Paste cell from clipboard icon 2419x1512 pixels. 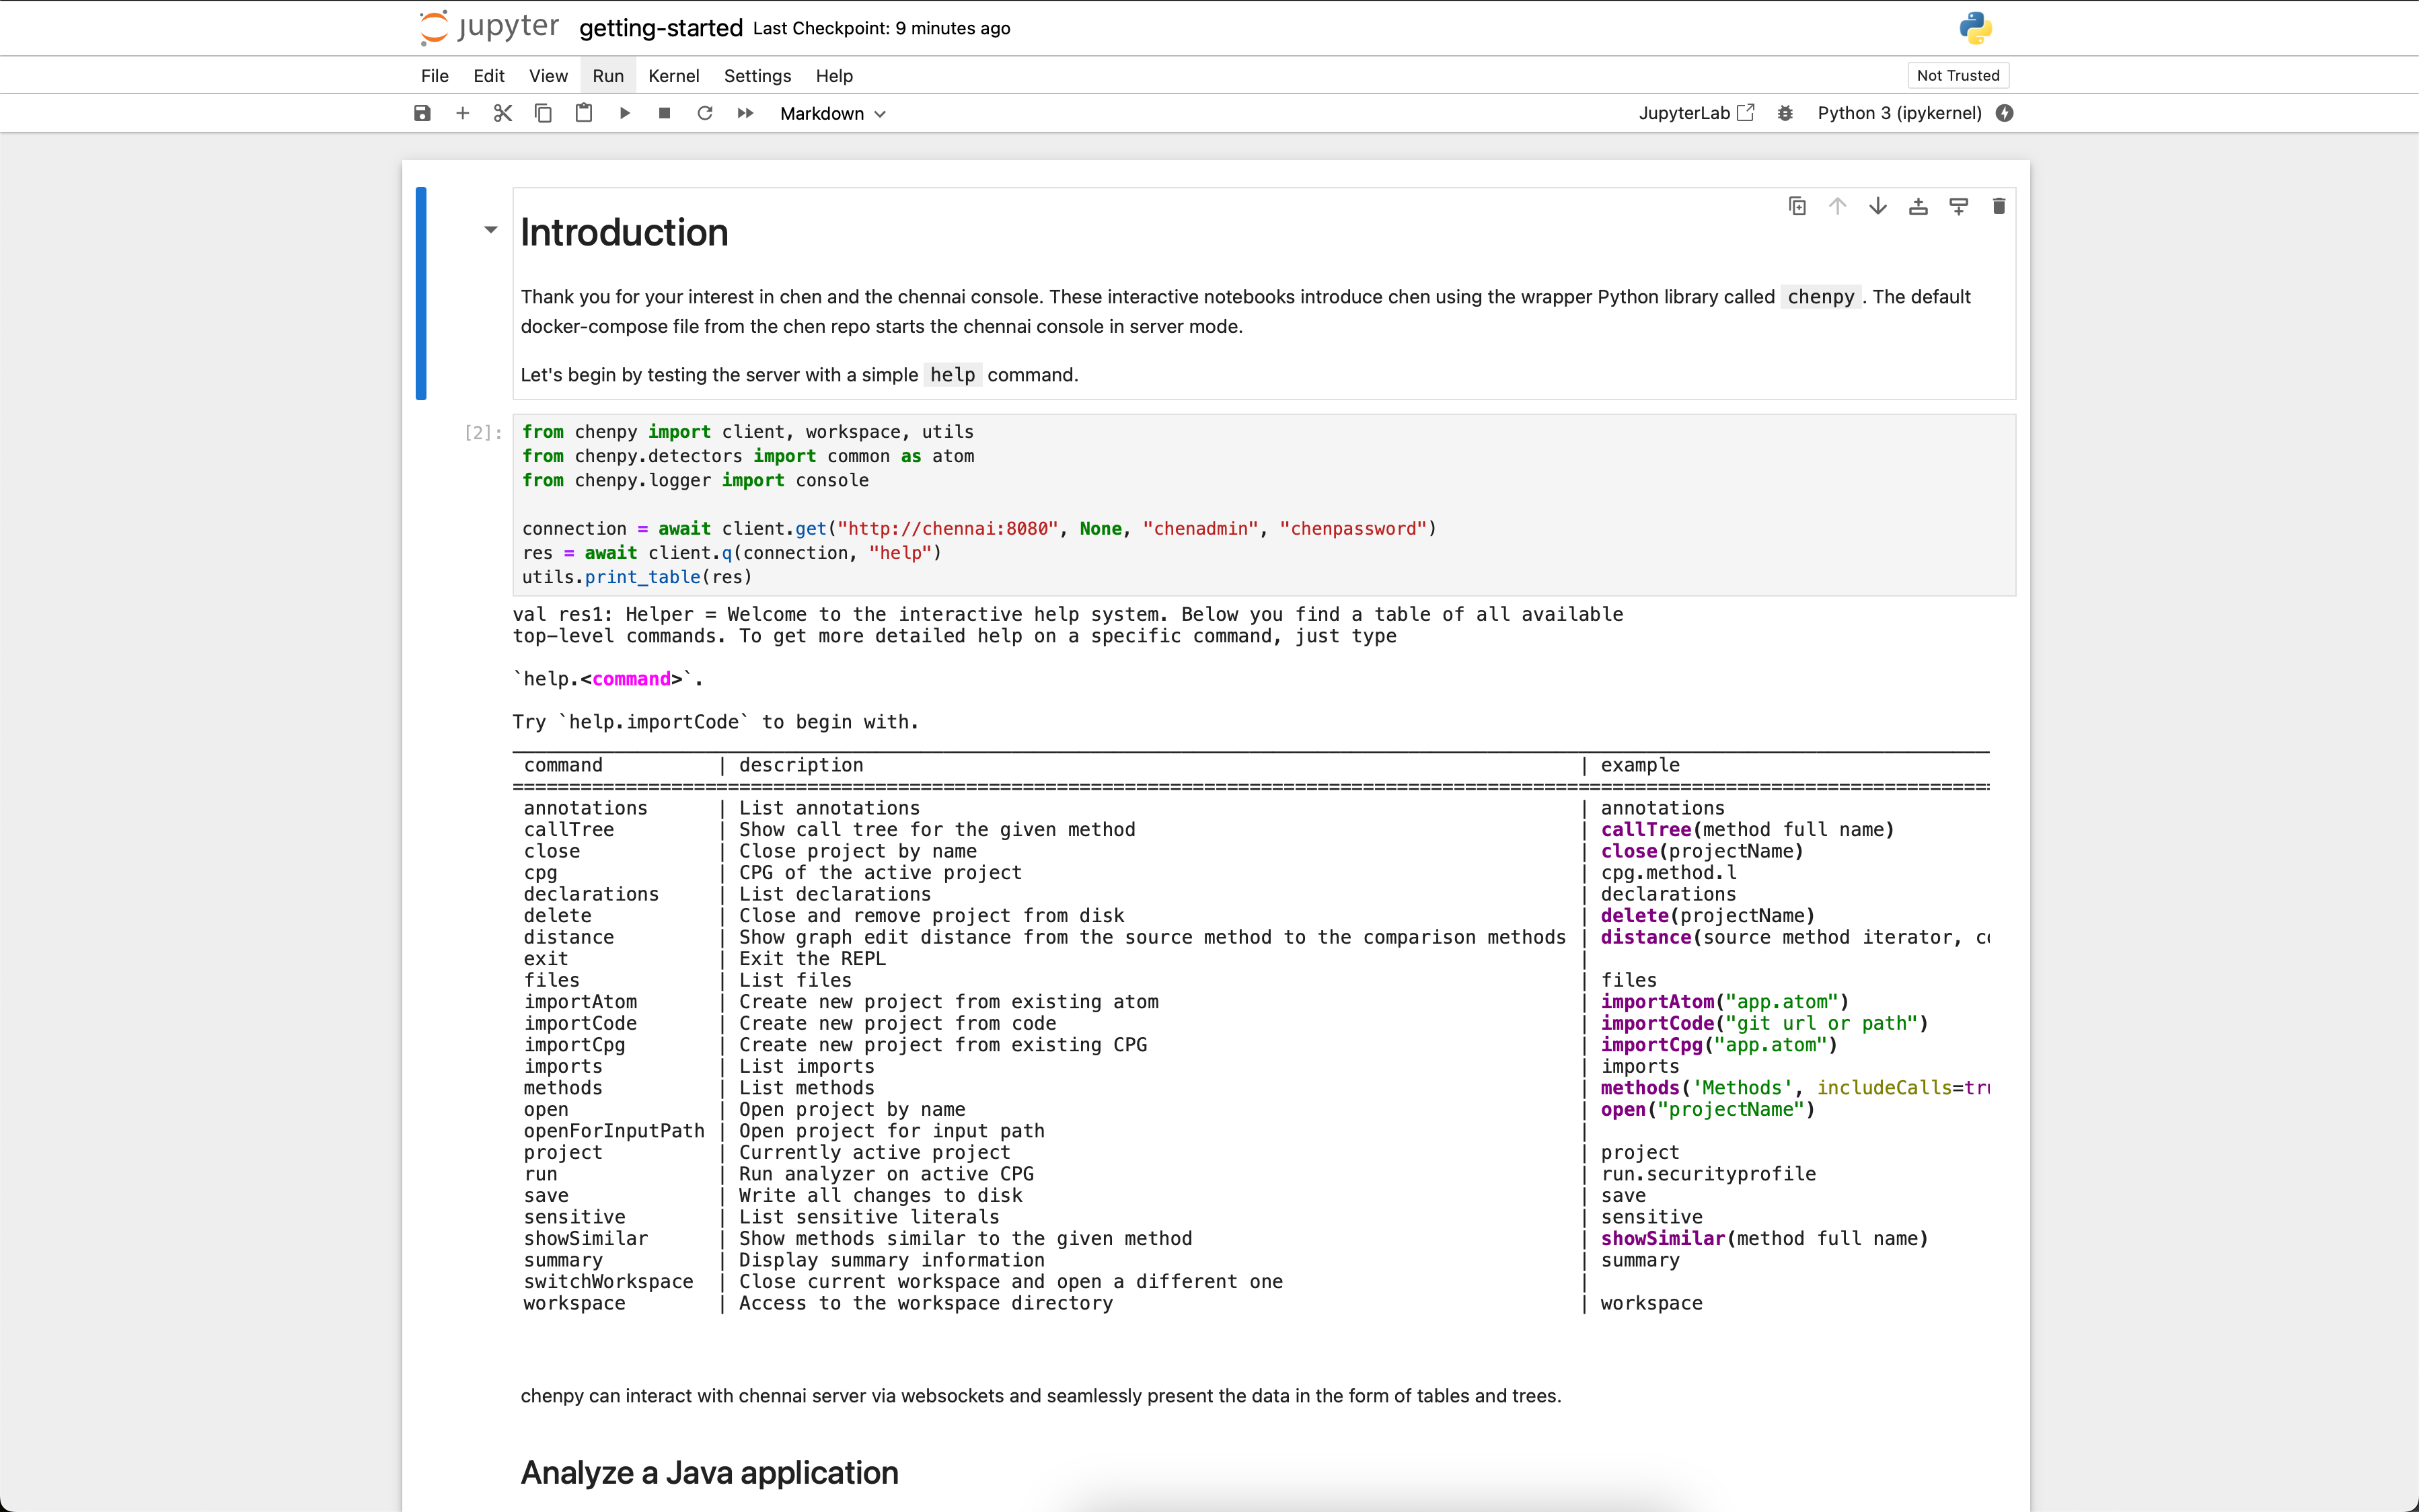tap(584, 113)
